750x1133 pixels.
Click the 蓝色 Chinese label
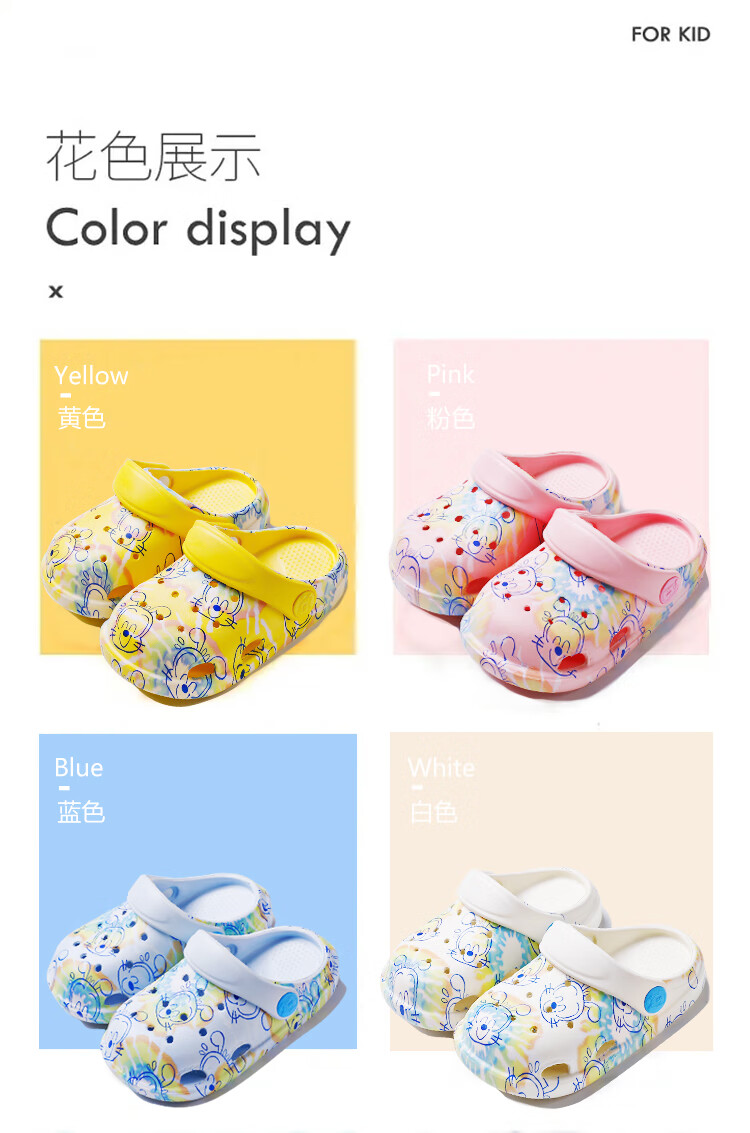tap(81, 811)
